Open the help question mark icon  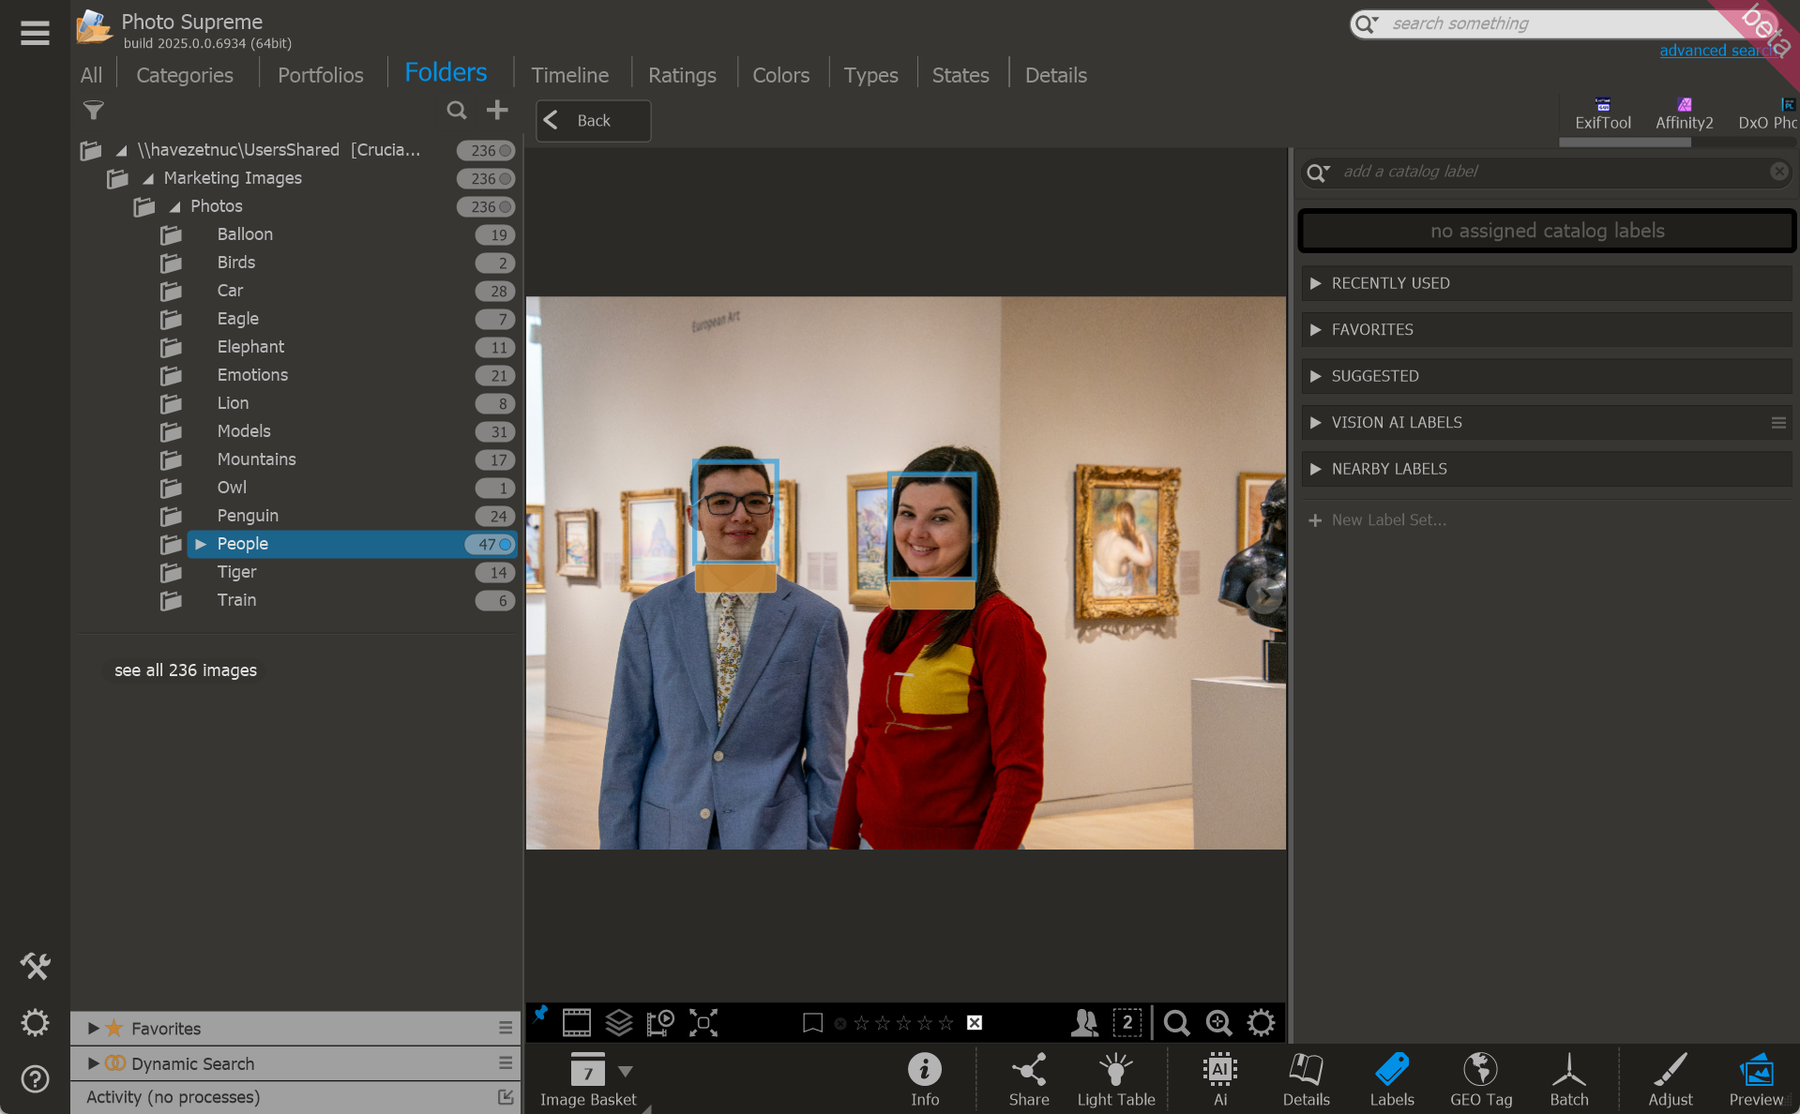point(35,1079)
